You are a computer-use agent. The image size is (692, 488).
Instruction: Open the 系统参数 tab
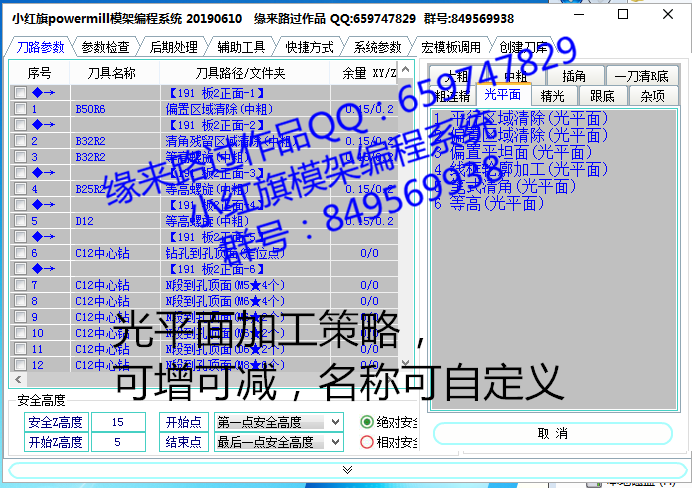[377, 47]
